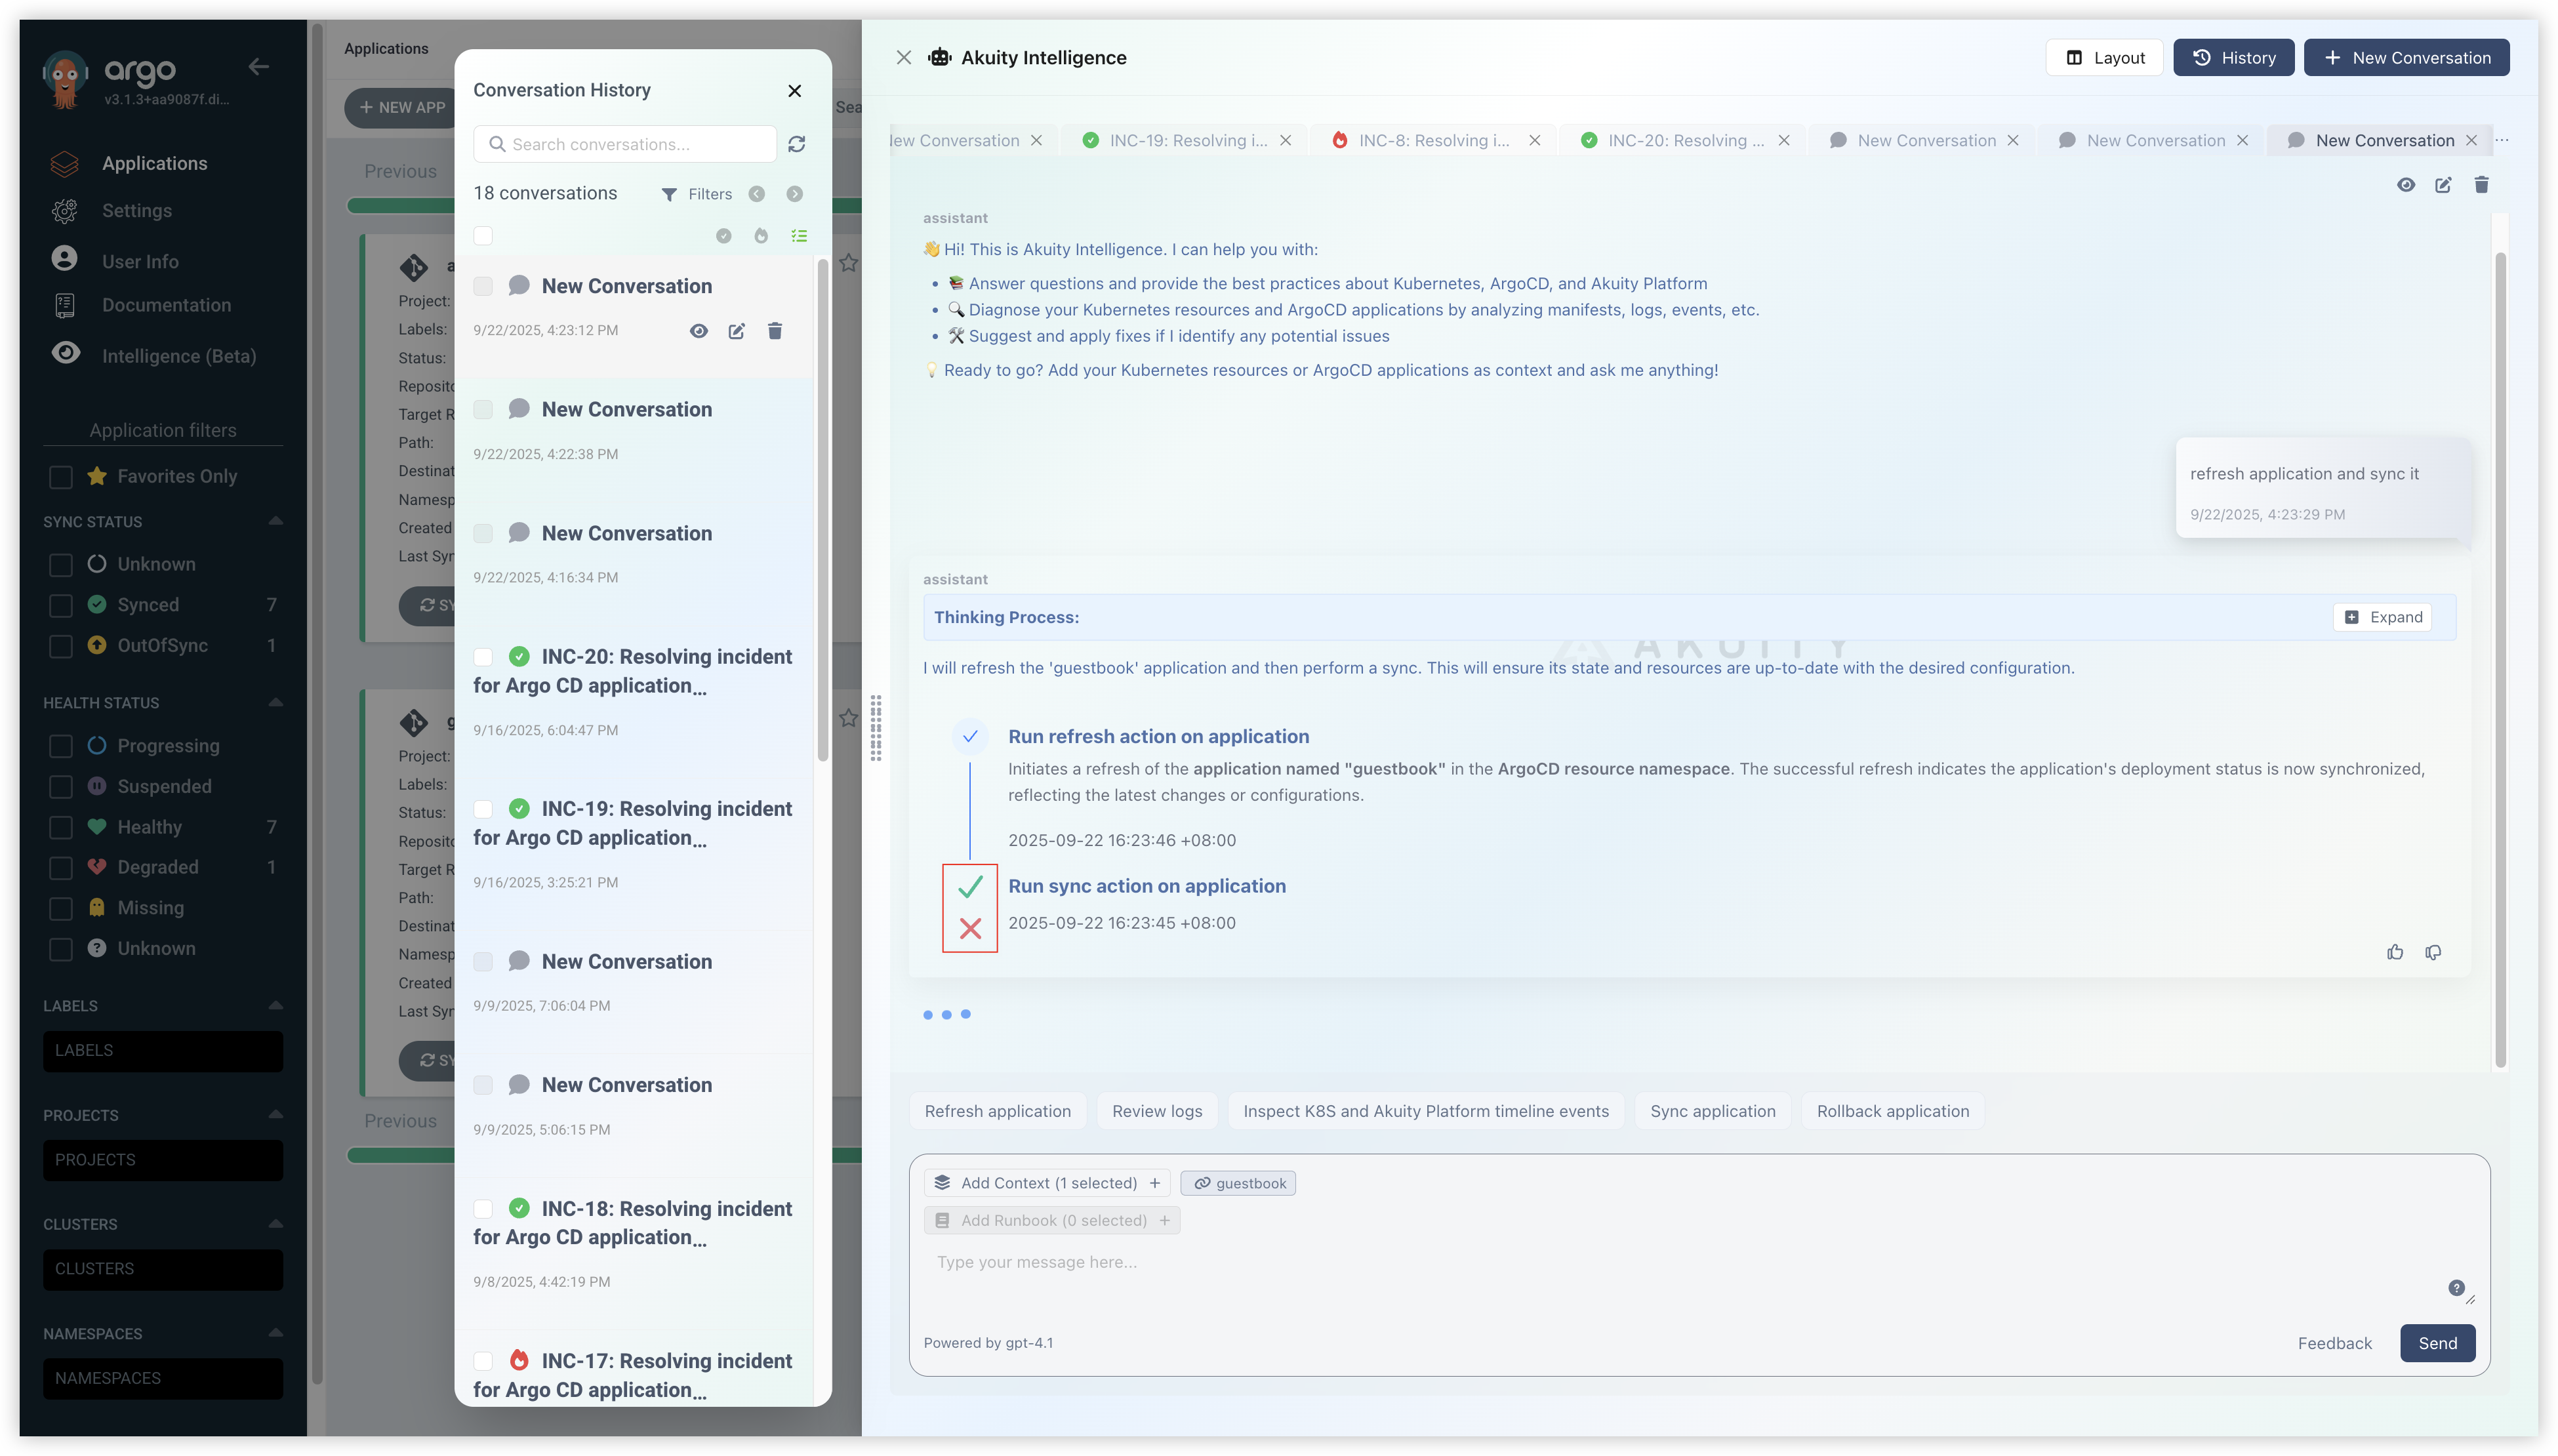The image size is (2558, 1456).
Task: Click the Rollback application suggestion
Action: [x=1892, y=1111]
